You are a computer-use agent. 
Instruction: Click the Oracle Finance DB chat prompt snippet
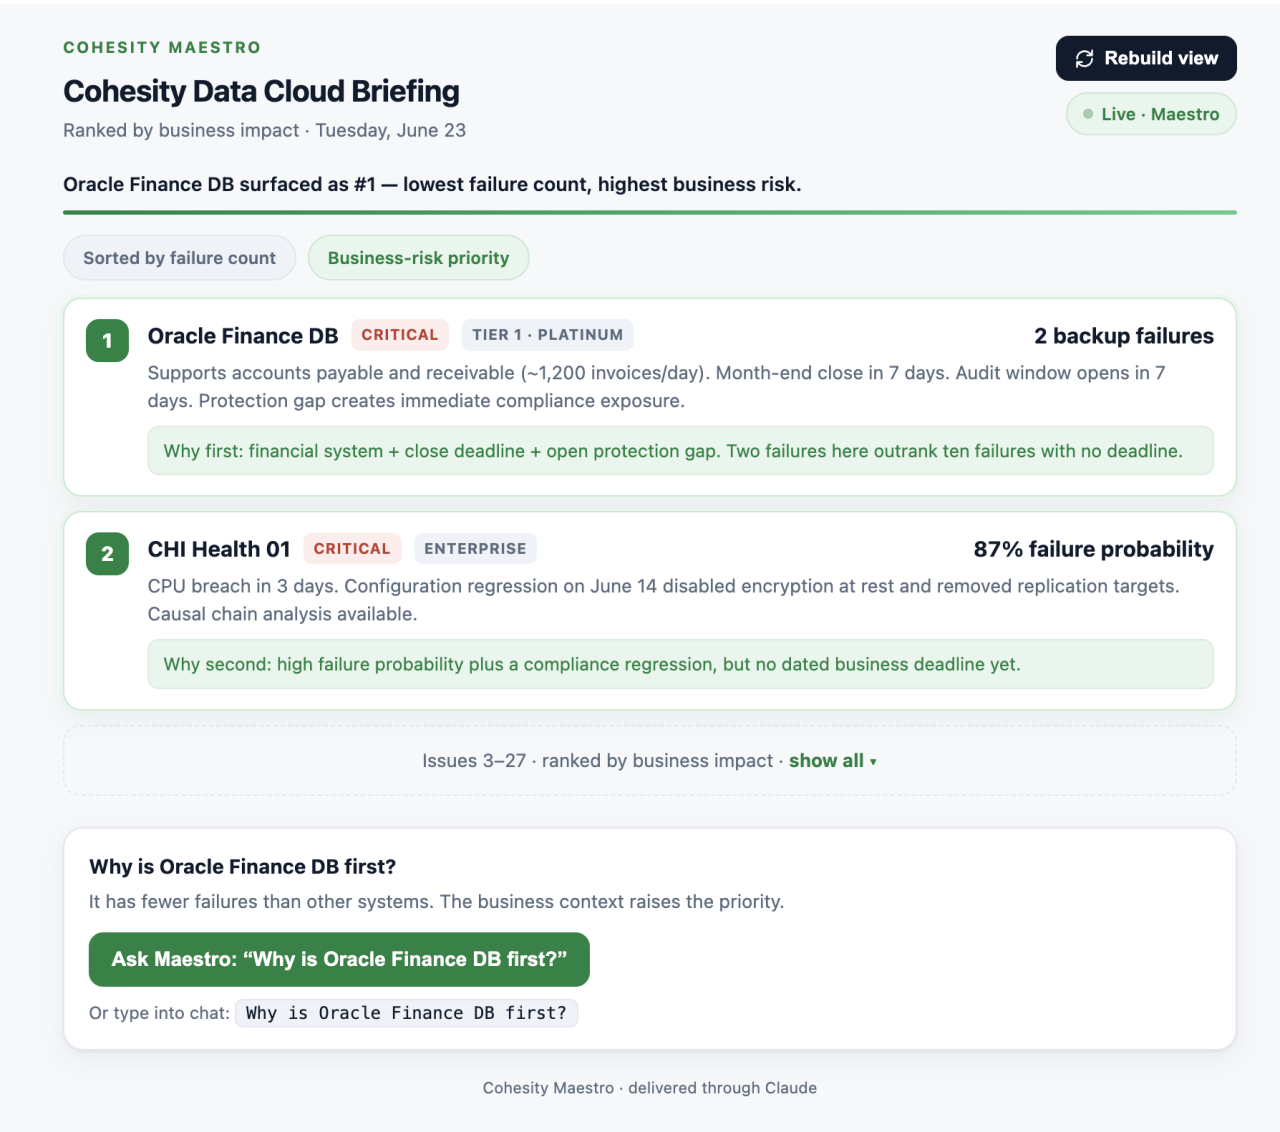point(406,1013)
